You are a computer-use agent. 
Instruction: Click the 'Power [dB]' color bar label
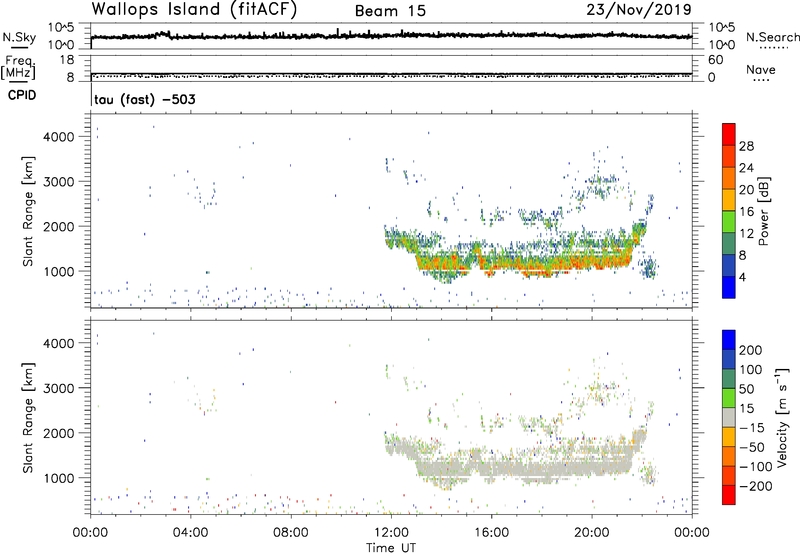pos(763,211)
